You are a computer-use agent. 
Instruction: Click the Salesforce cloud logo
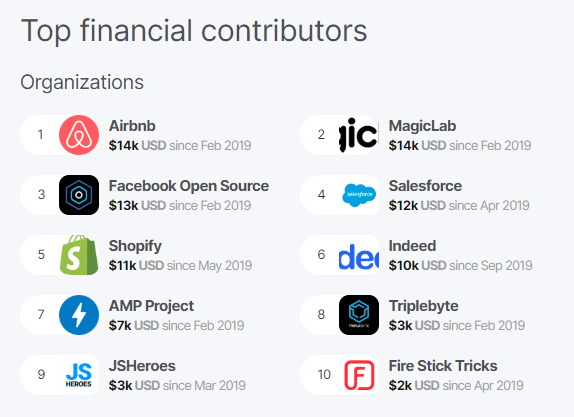tap(359, 195)
